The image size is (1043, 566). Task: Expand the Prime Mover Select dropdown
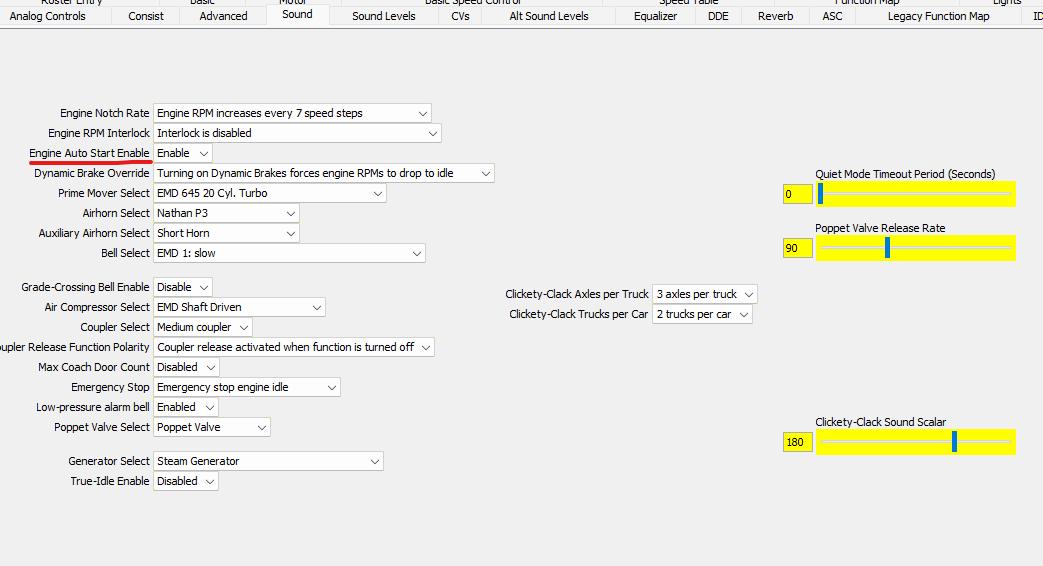(269, 193)
